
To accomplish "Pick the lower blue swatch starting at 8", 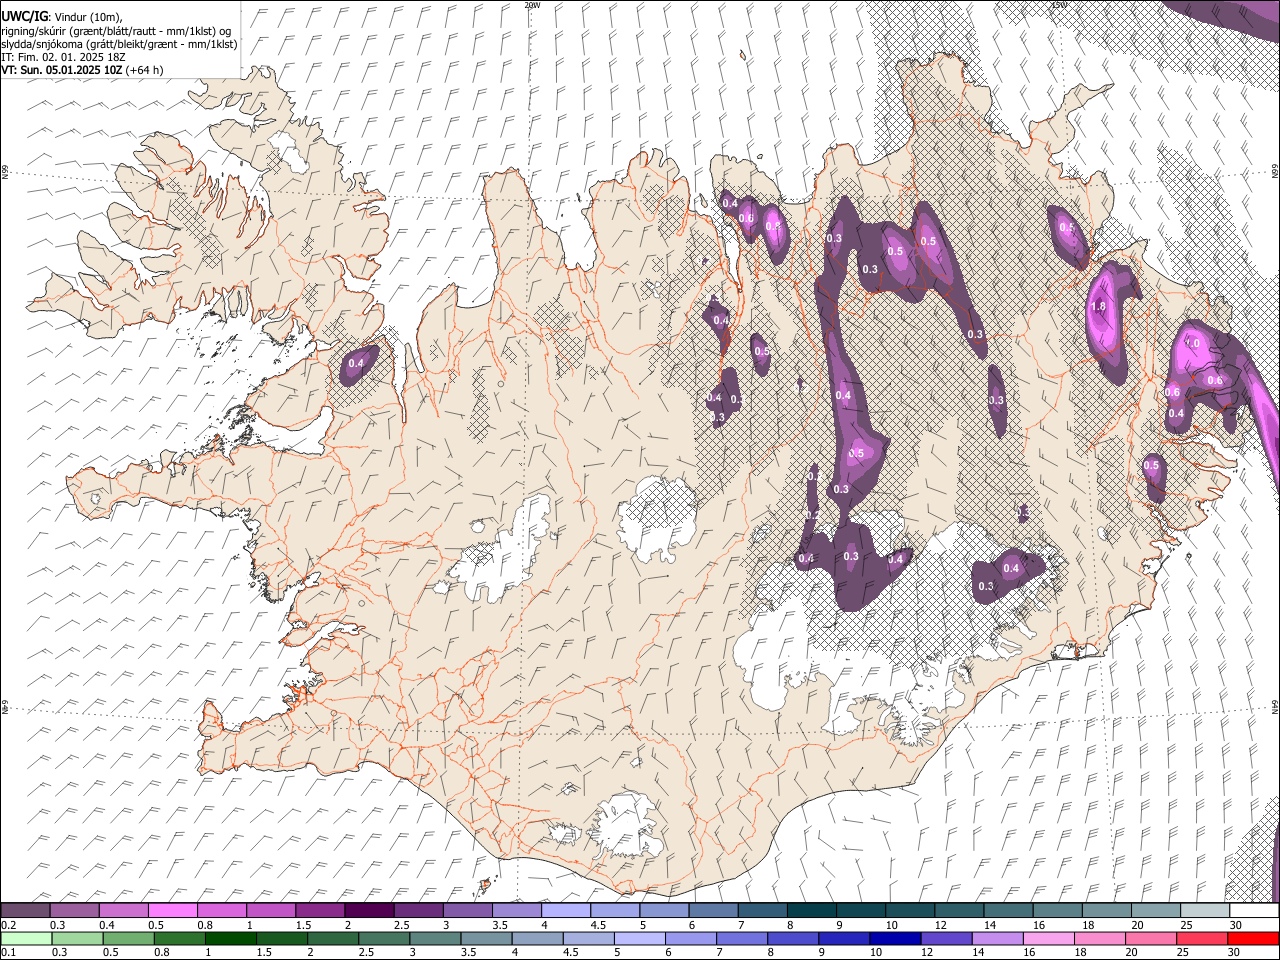I will [793, 939].
